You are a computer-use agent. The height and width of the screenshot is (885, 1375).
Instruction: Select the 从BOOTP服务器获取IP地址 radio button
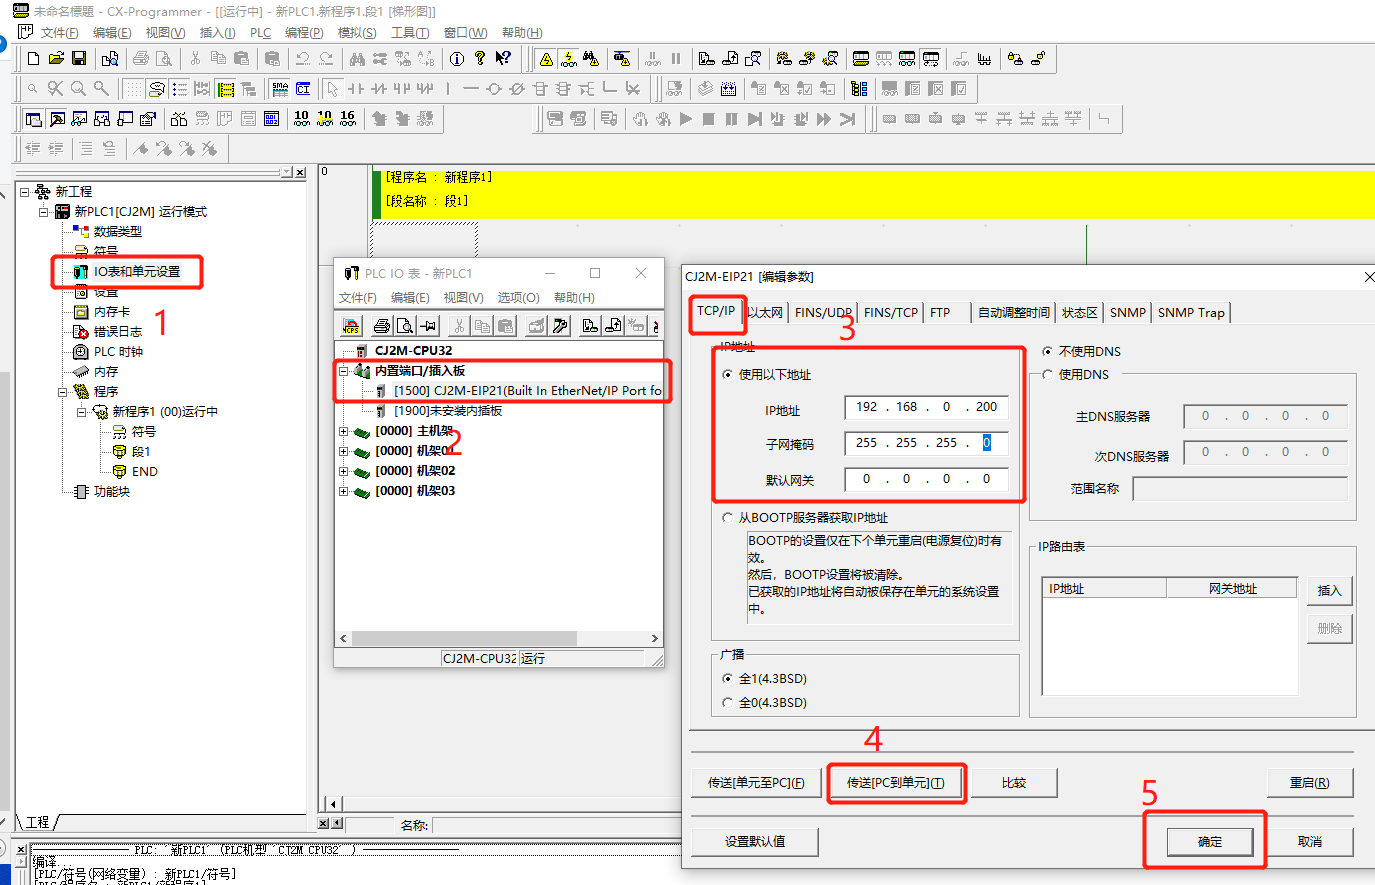coord(727,518)
